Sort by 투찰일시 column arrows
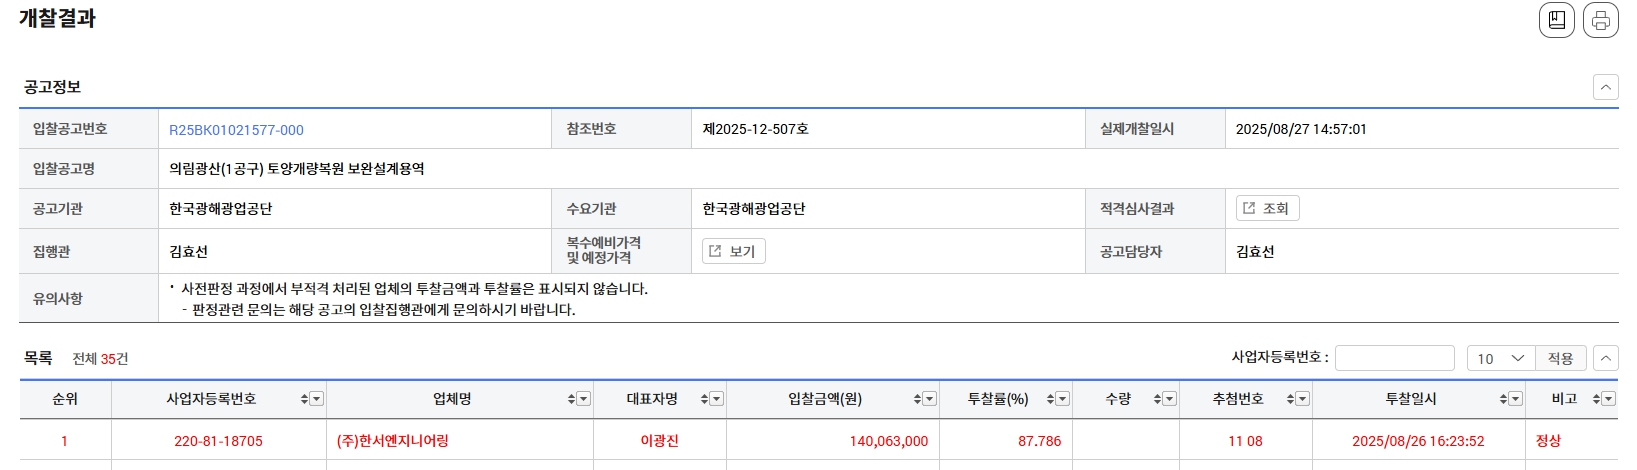 coord(1503,399)
